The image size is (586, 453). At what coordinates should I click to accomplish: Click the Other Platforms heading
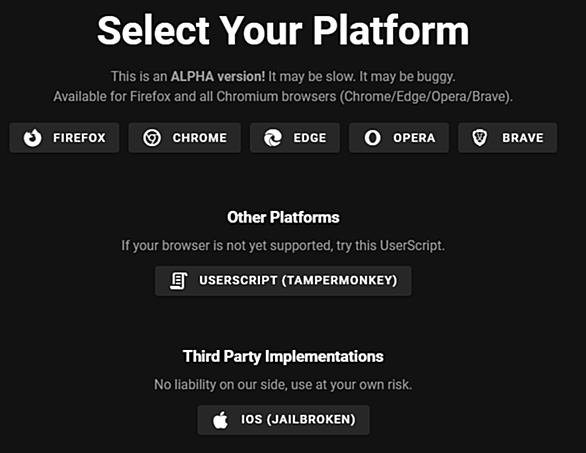tap(283, 217)
